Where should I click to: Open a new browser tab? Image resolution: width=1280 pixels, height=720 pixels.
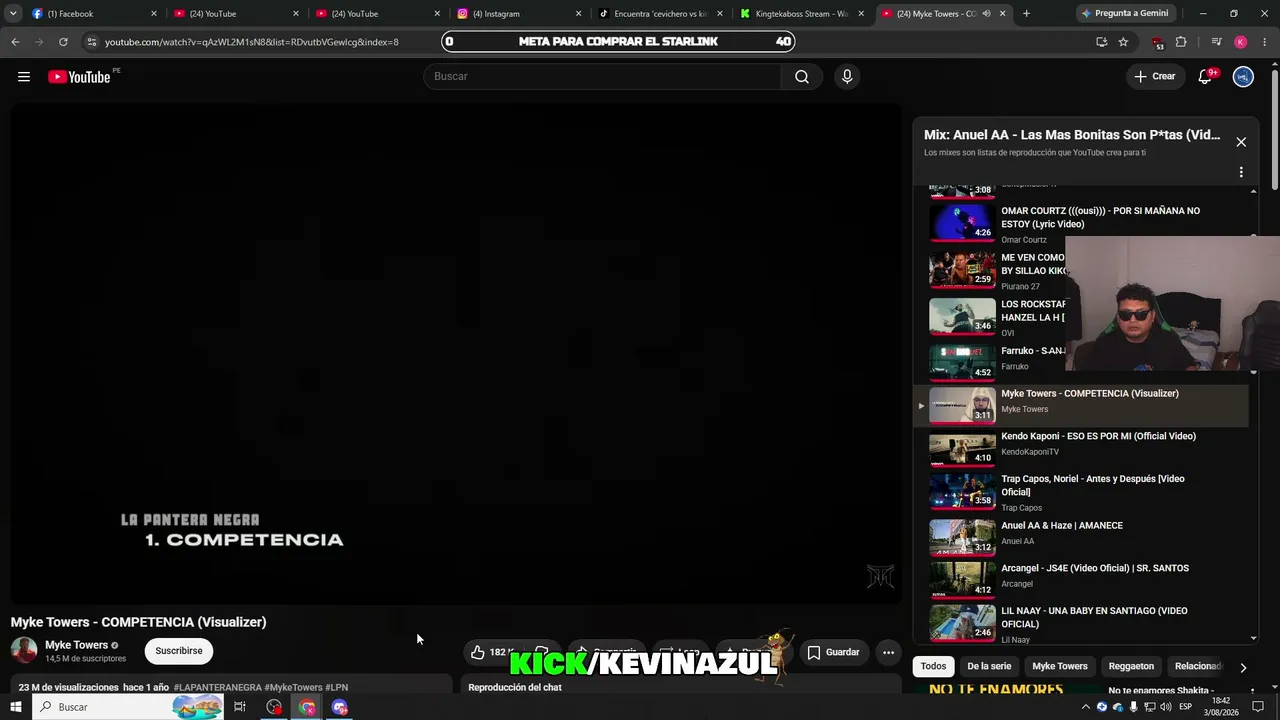click(1026, 14)
